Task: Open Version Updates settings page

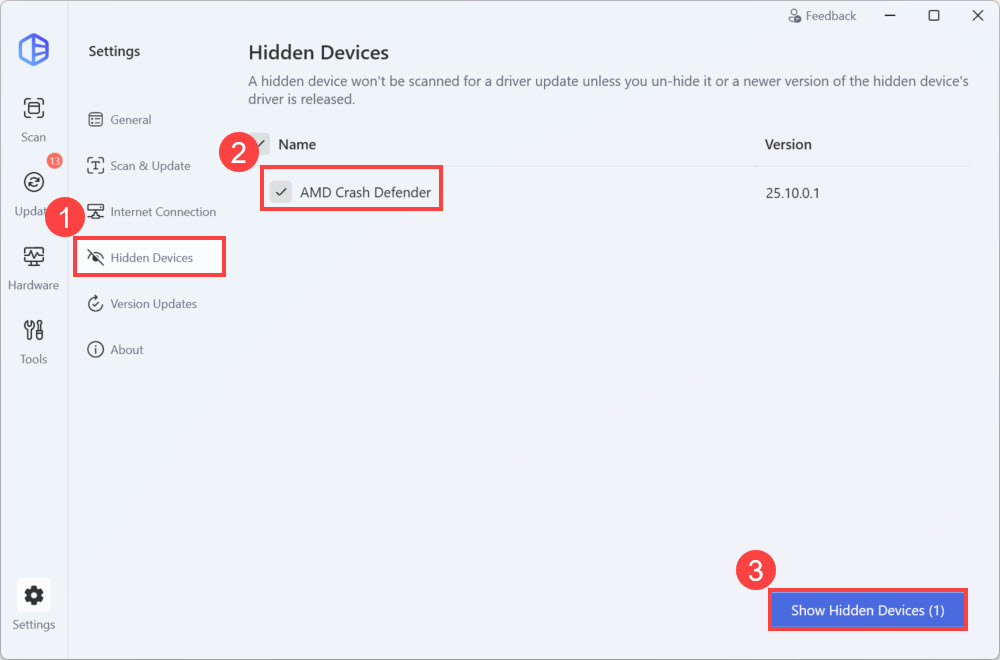Action: coord(153,304)
